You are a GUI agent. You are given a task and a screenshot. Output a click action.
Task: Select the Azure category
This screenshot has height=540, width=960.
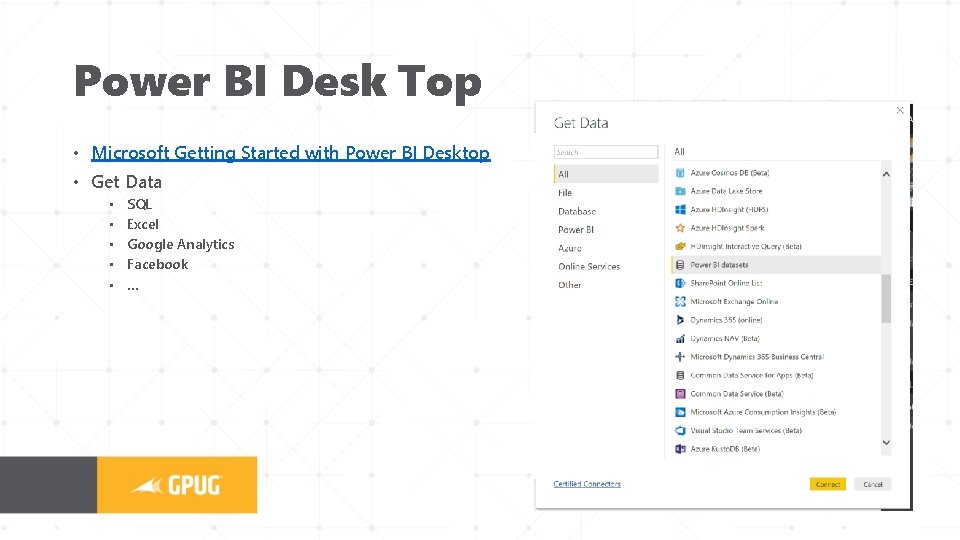[569, 248]
